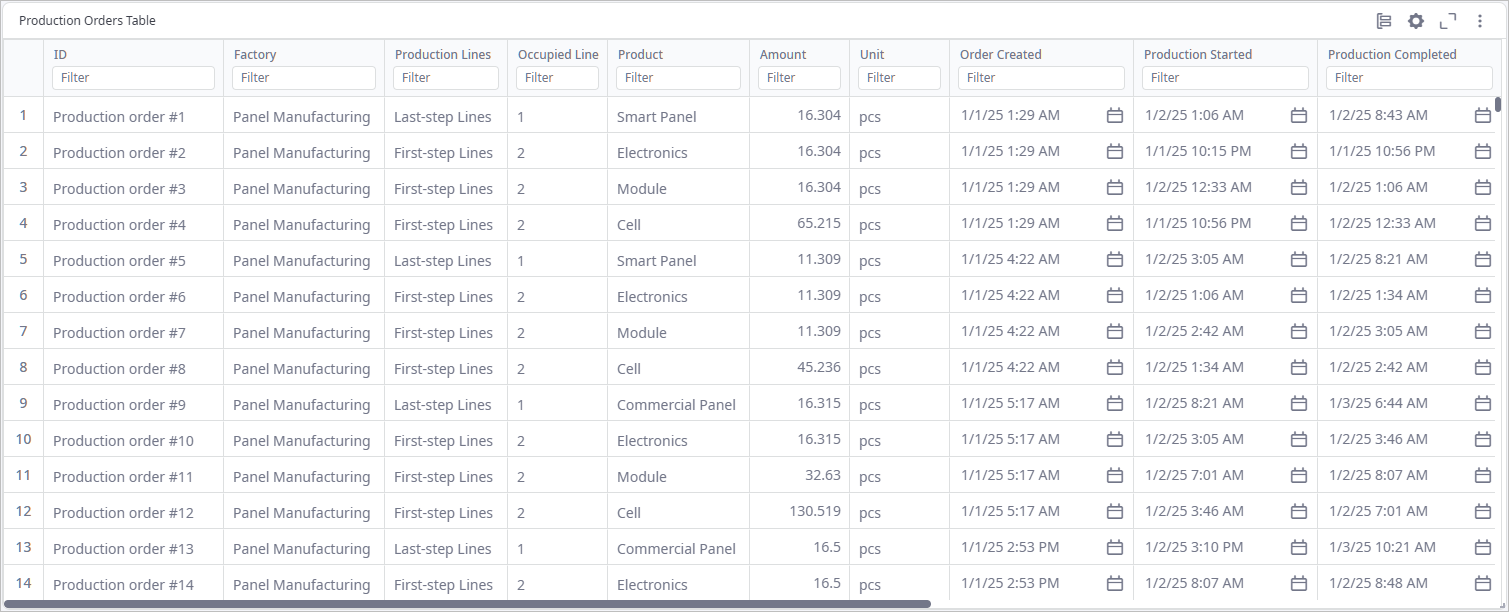Click the vertical scrollbar thumb on right
Image resolution: width=1509 pixels, height=612 pixels.
point(1498,104)
